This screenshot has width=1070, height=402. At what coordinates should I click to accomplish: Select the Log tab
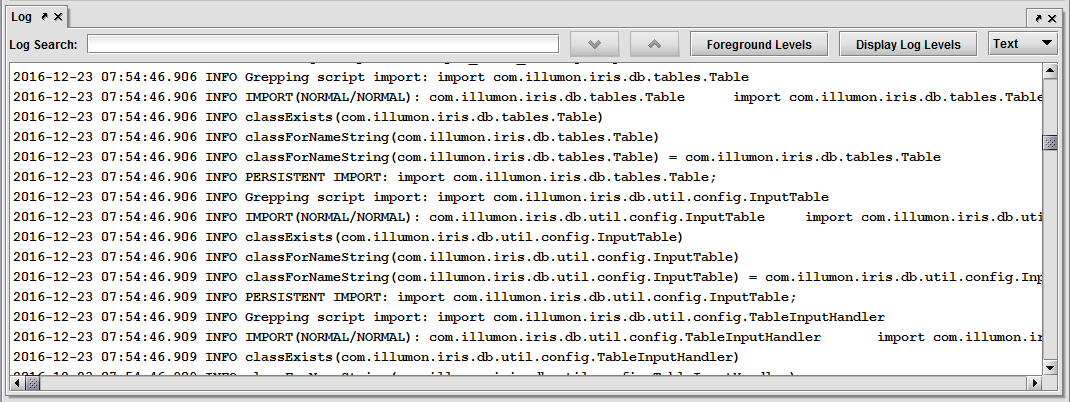point(21,17)
